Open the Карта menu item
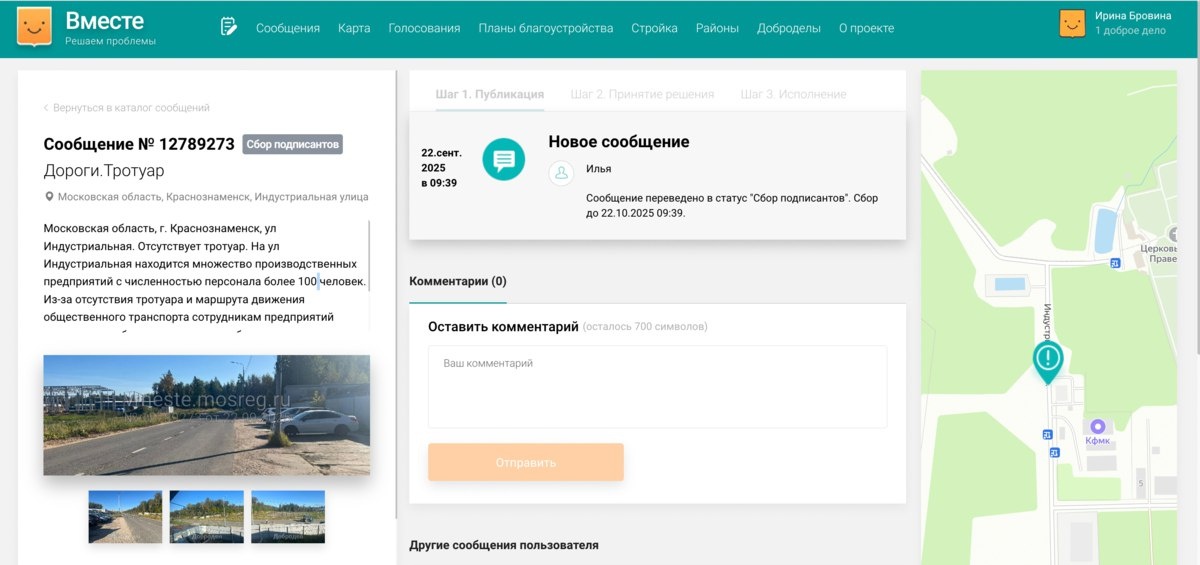The image size is (1200, 565). tap(354, 28)
